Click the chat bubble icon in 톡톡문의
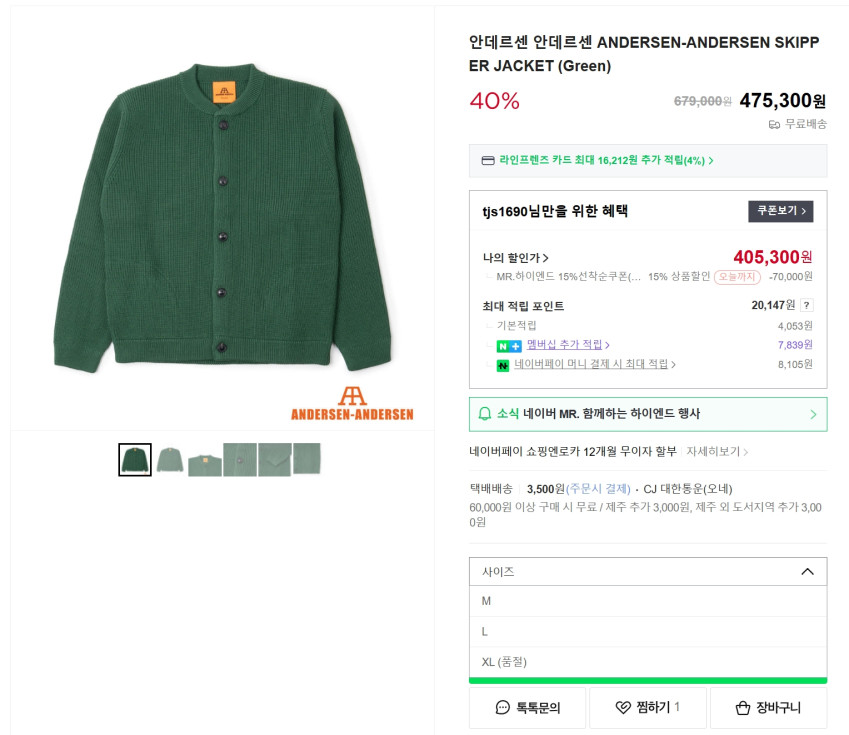This screenshot has width=849, height=735. [x=503, y=708]
